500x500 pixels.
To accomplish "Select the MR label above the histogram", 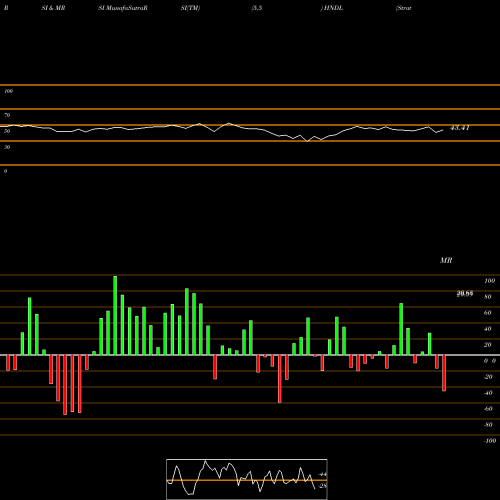I will 446,260.
